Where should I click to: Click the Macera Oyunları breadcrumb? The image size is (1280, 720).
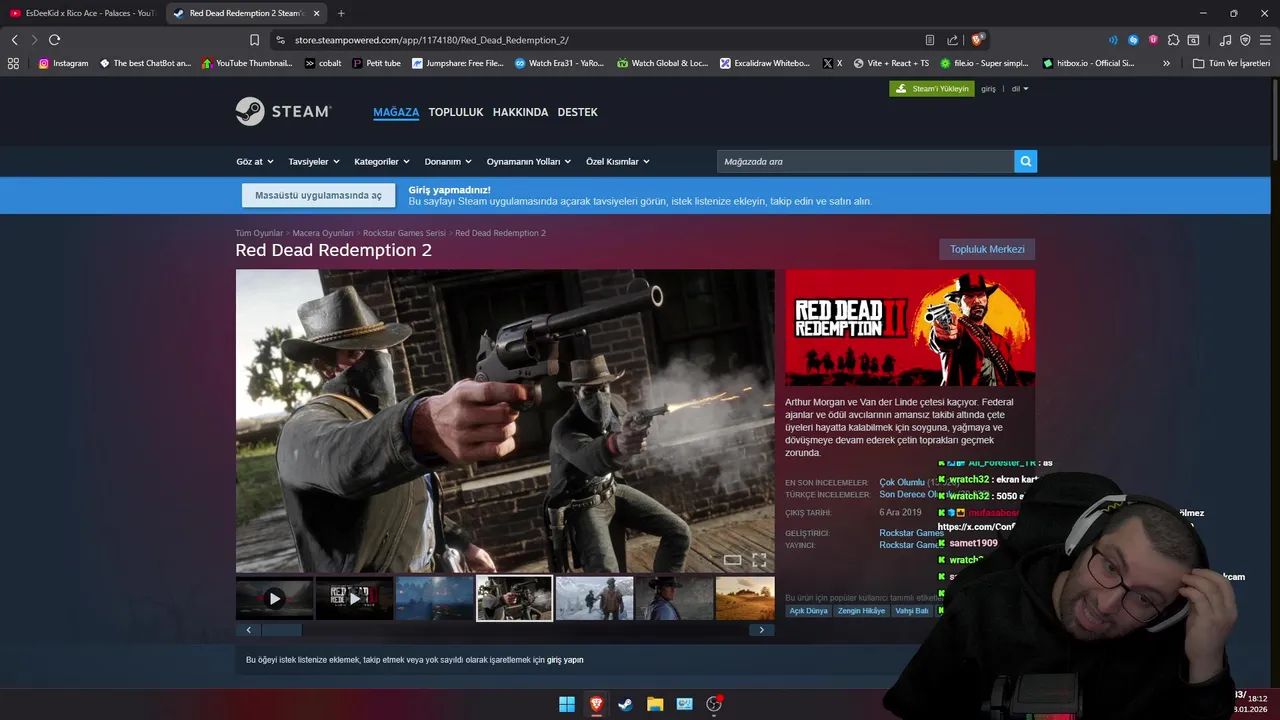(x=323, y=233)
